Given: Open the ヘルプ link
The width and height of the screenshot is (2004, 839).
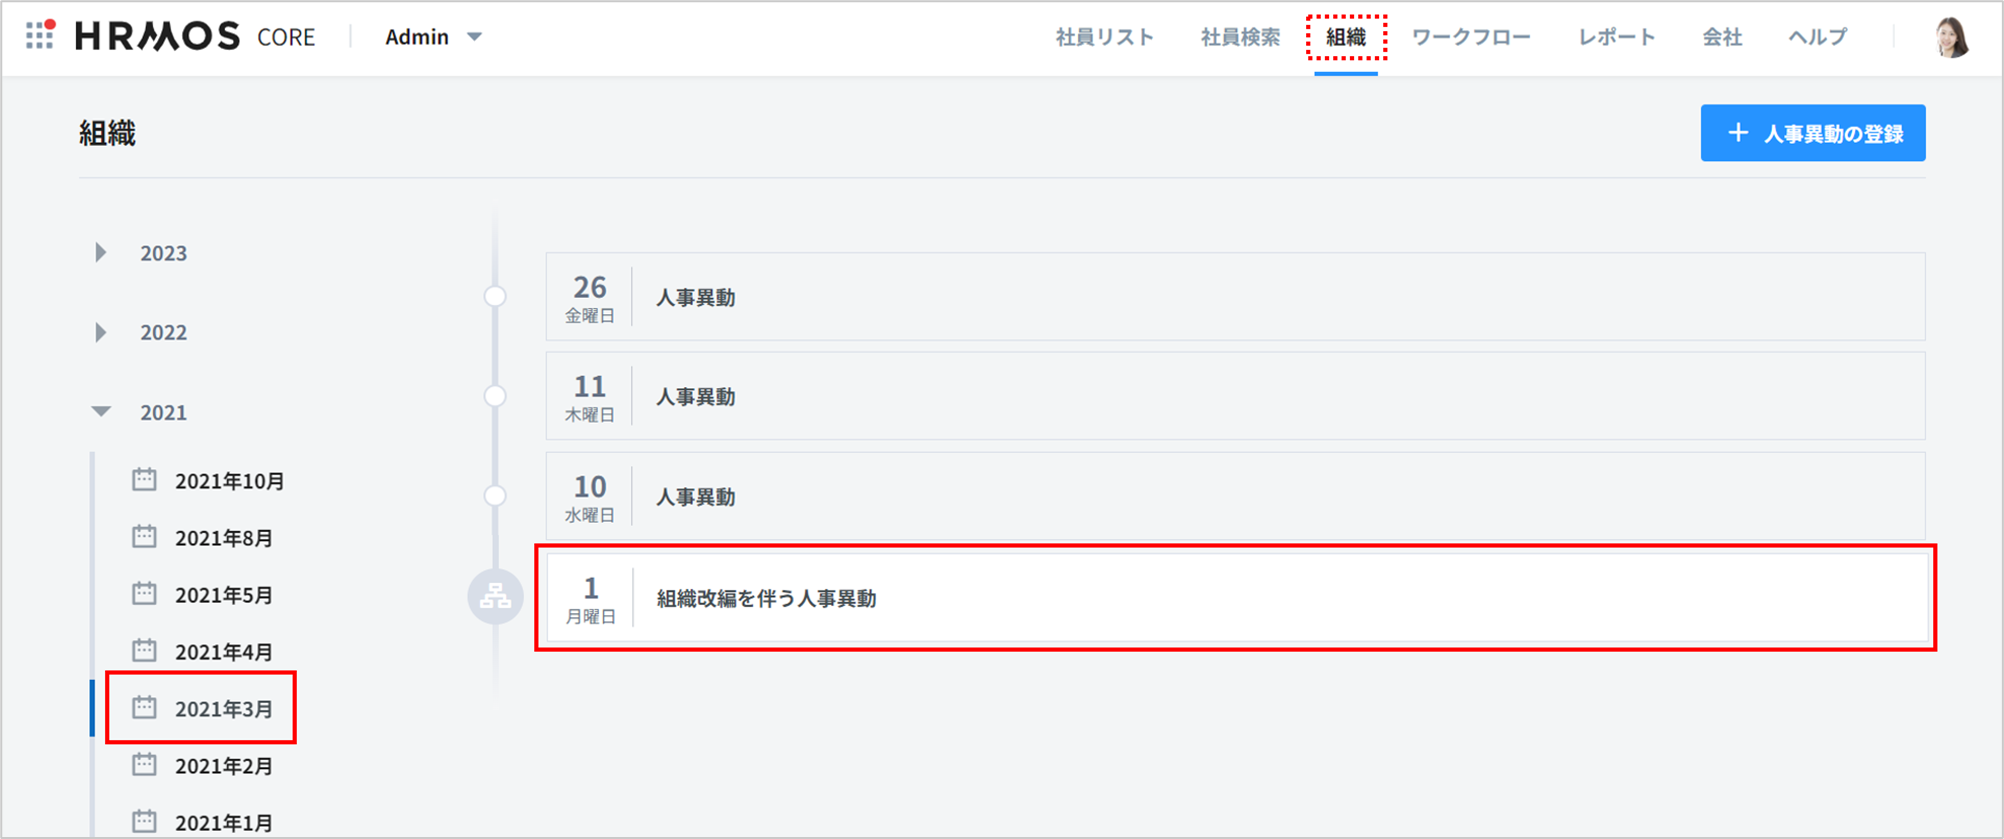Looking at the screenshot, I should point(1817,37).
